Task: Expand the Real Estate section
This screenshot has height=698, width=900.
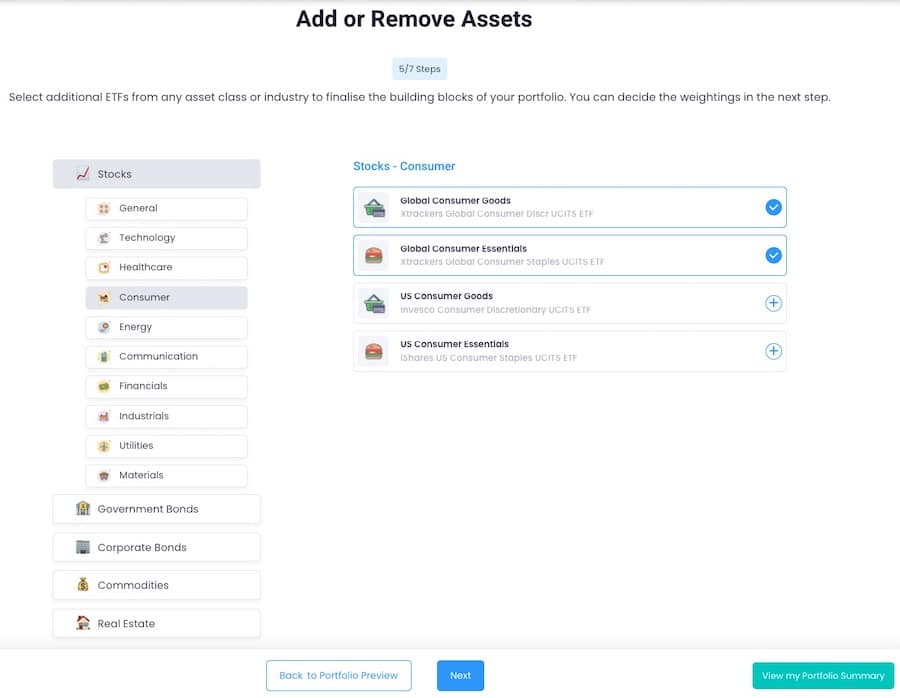Action: point(157,624)
